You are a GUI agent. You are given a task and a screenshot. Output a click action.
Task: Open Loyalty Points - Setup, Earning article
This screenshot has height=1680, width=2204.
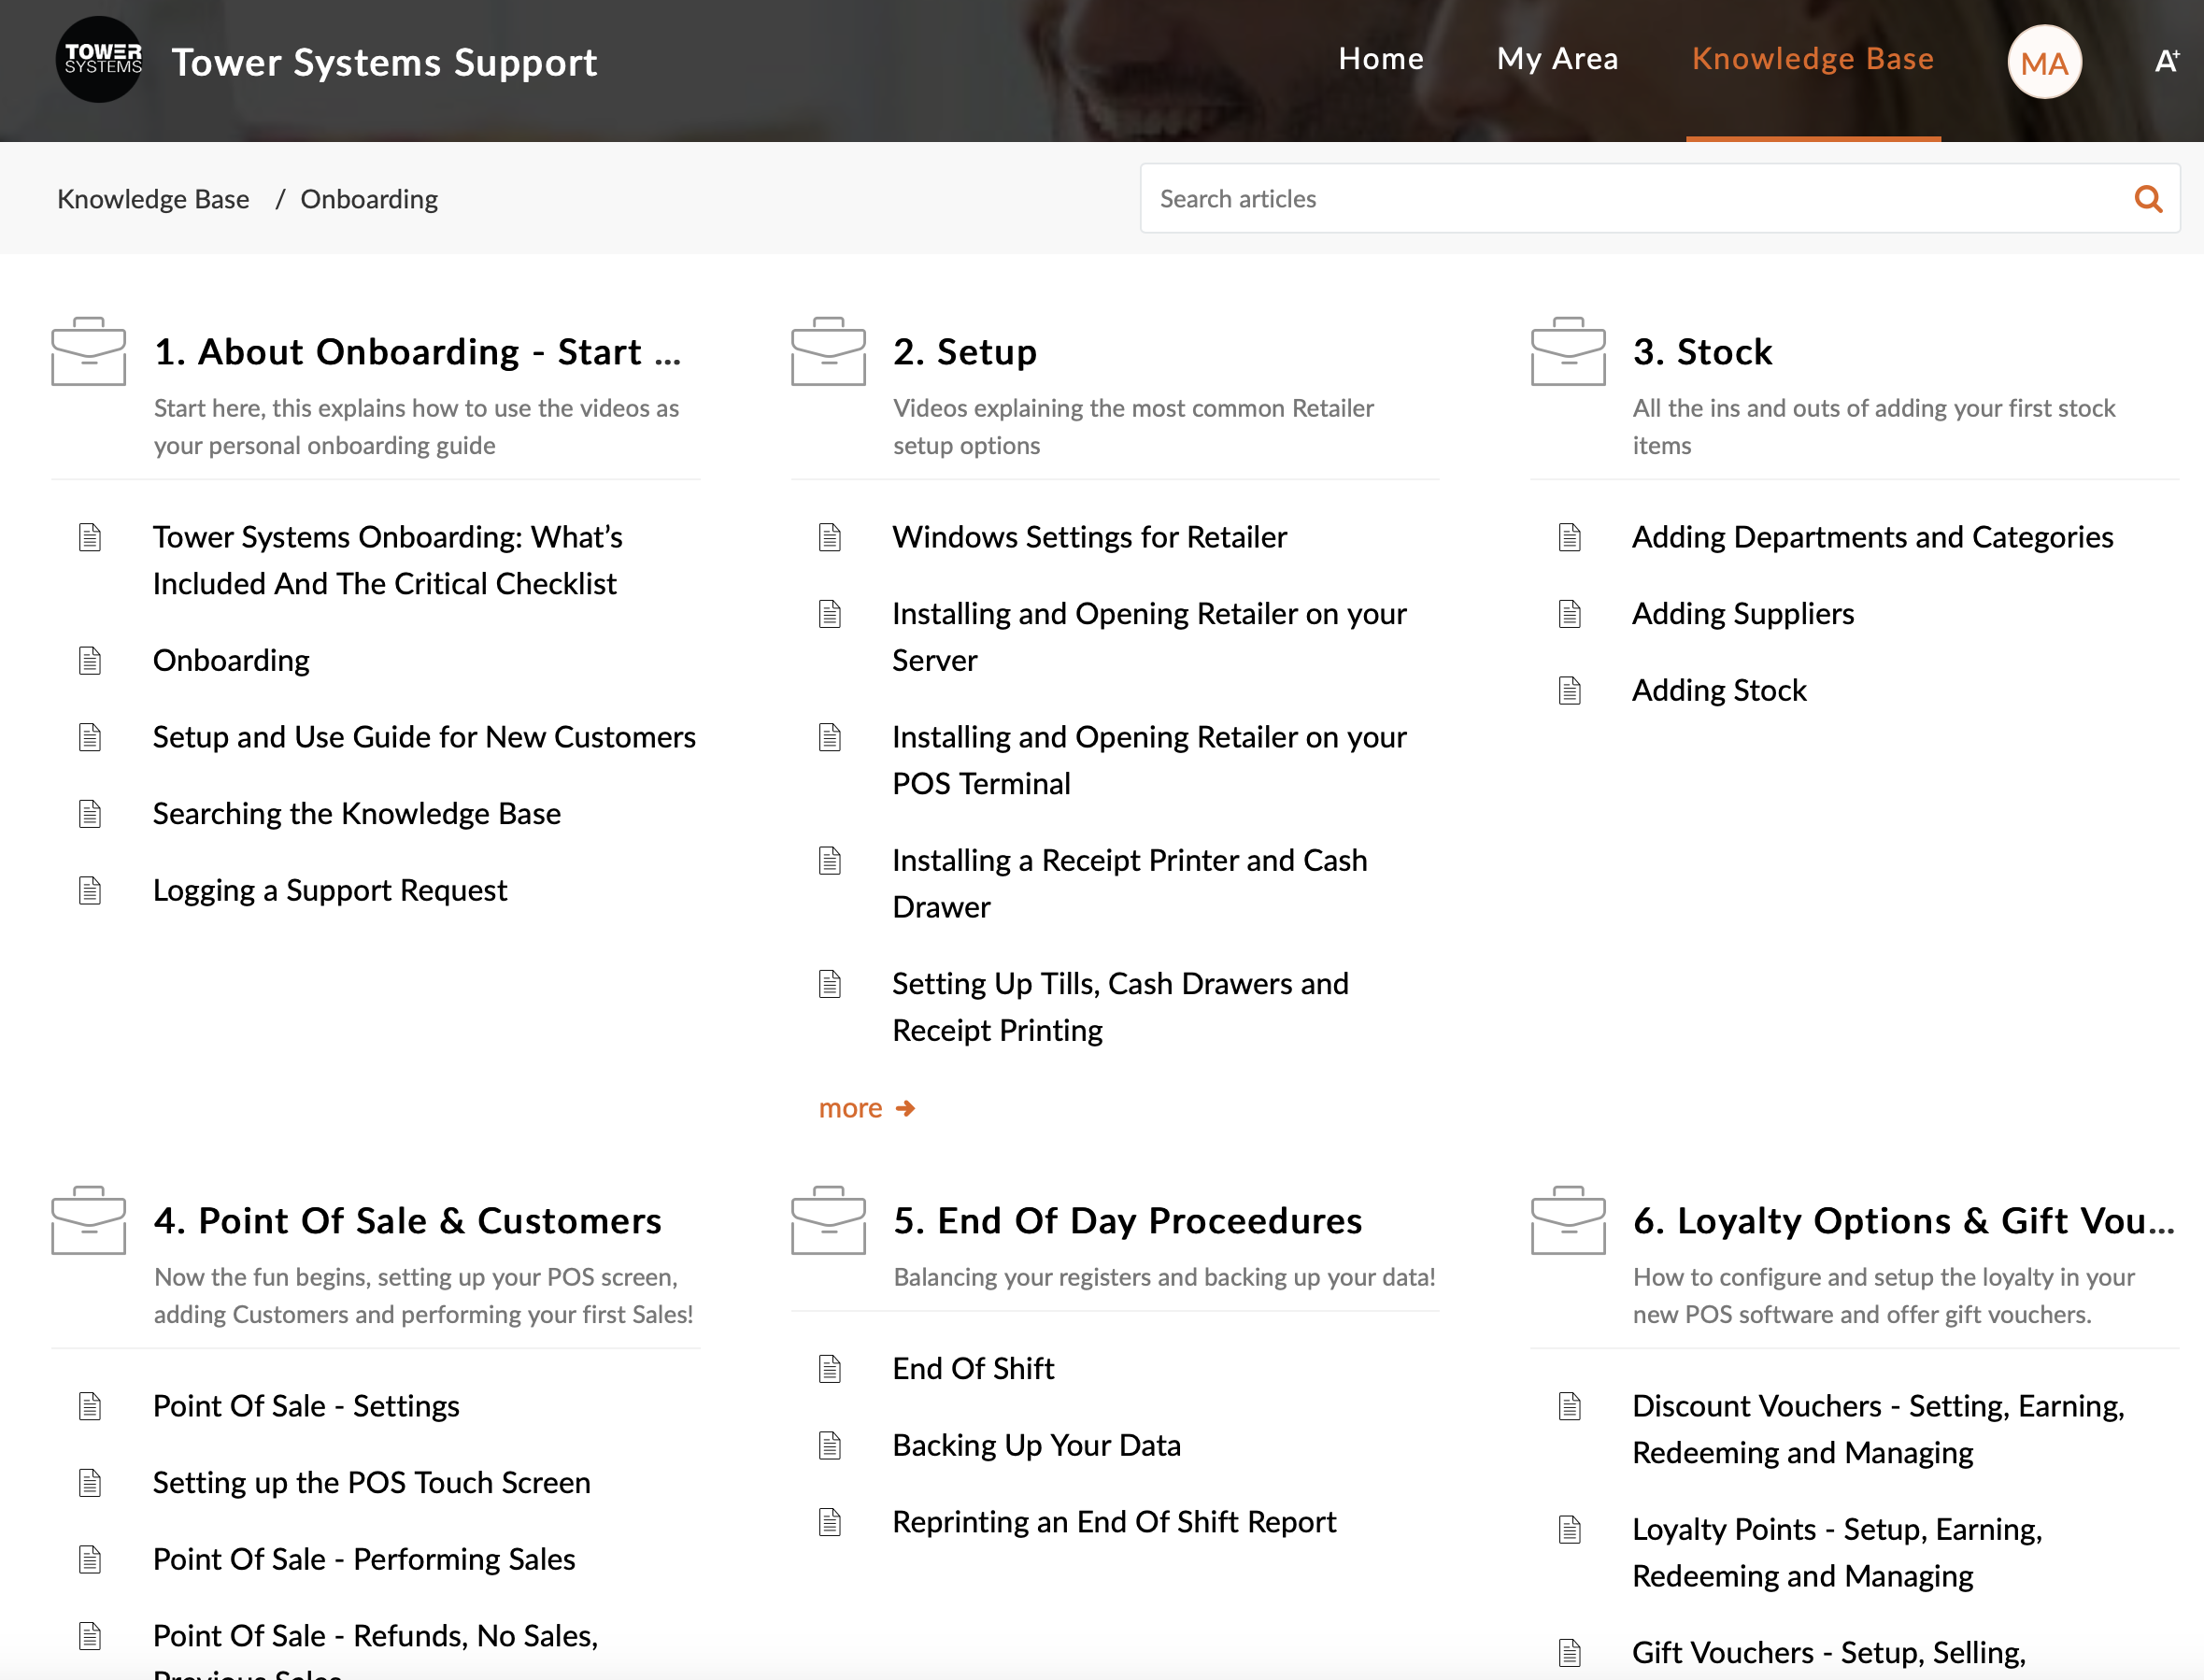1837,1553
